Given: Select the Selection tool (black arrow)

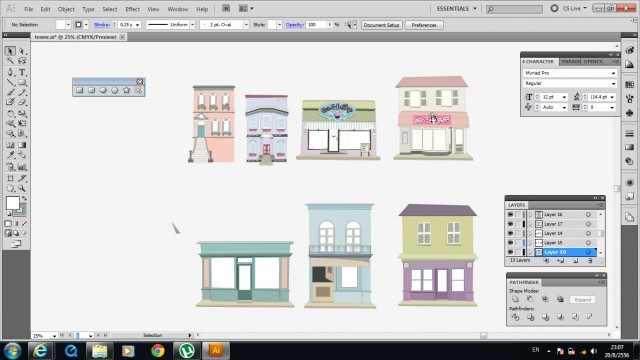Looking at the screenshot, I should point(10,51).
